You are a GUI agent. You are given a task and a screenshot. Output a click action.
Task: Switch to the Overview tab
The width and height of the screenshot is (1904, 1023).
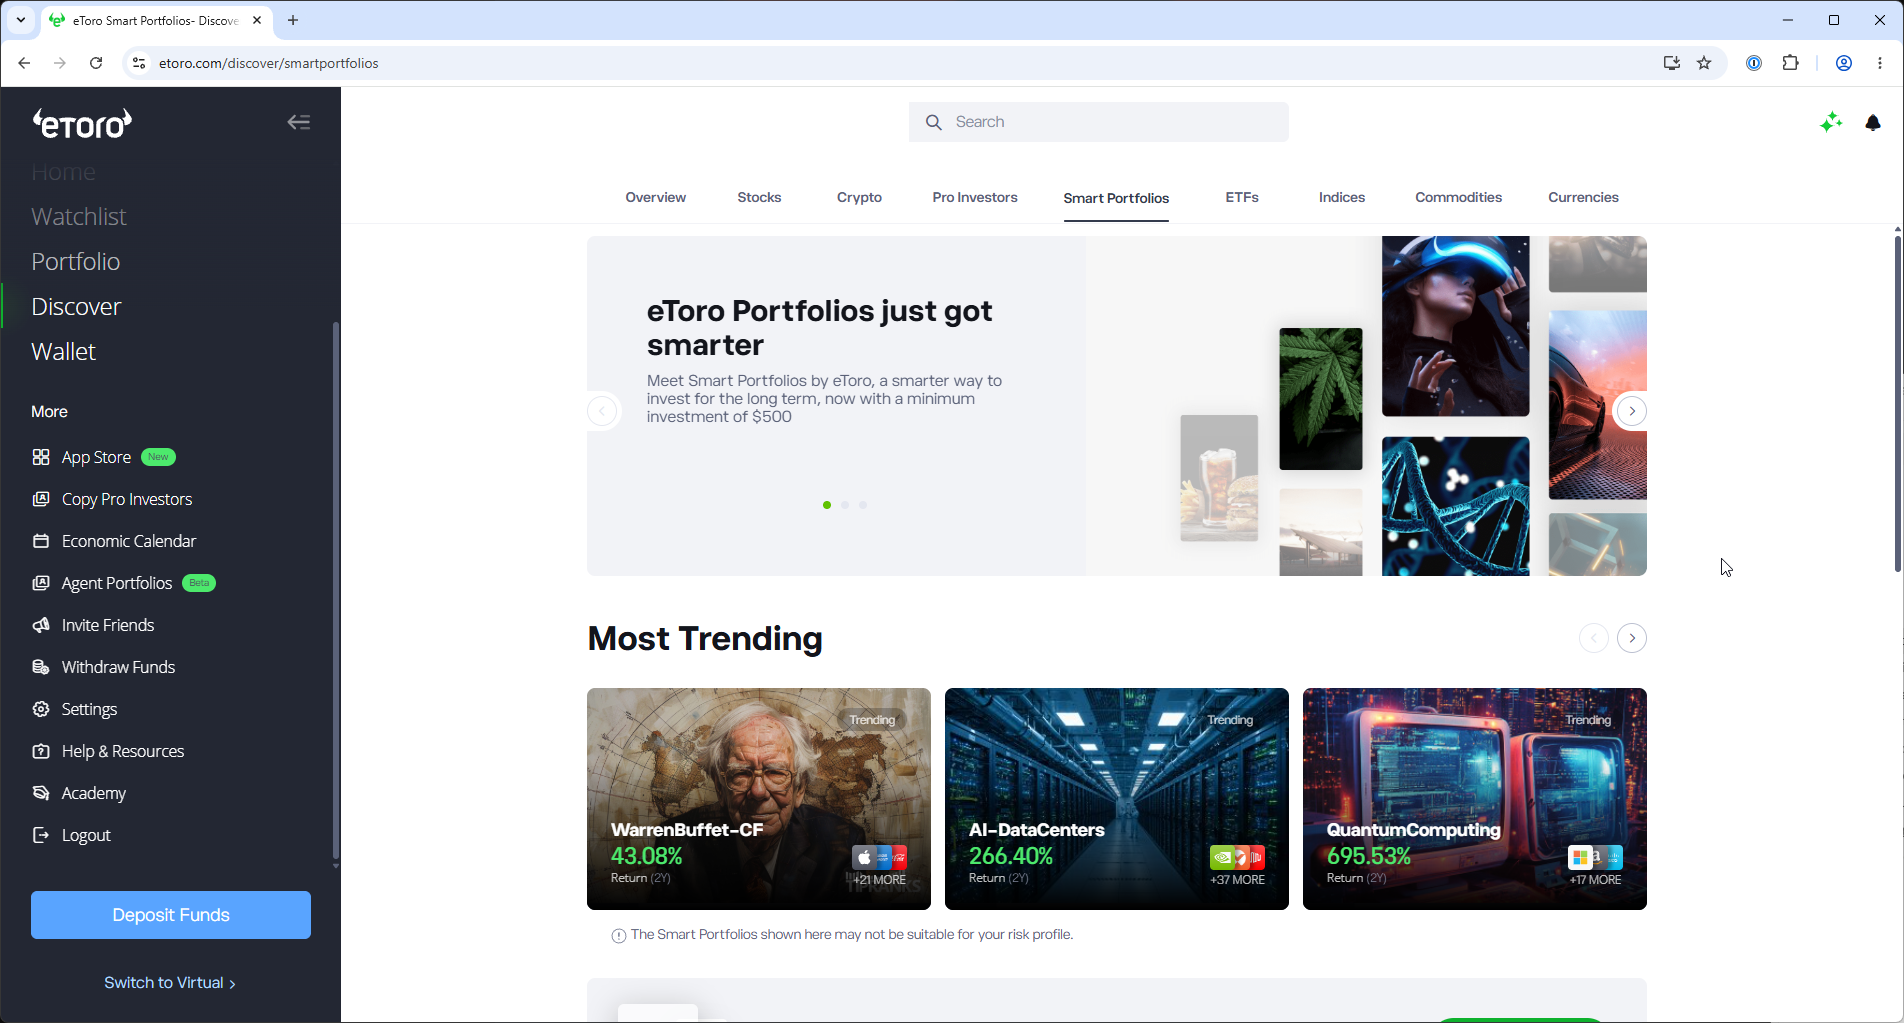point(656,197)
